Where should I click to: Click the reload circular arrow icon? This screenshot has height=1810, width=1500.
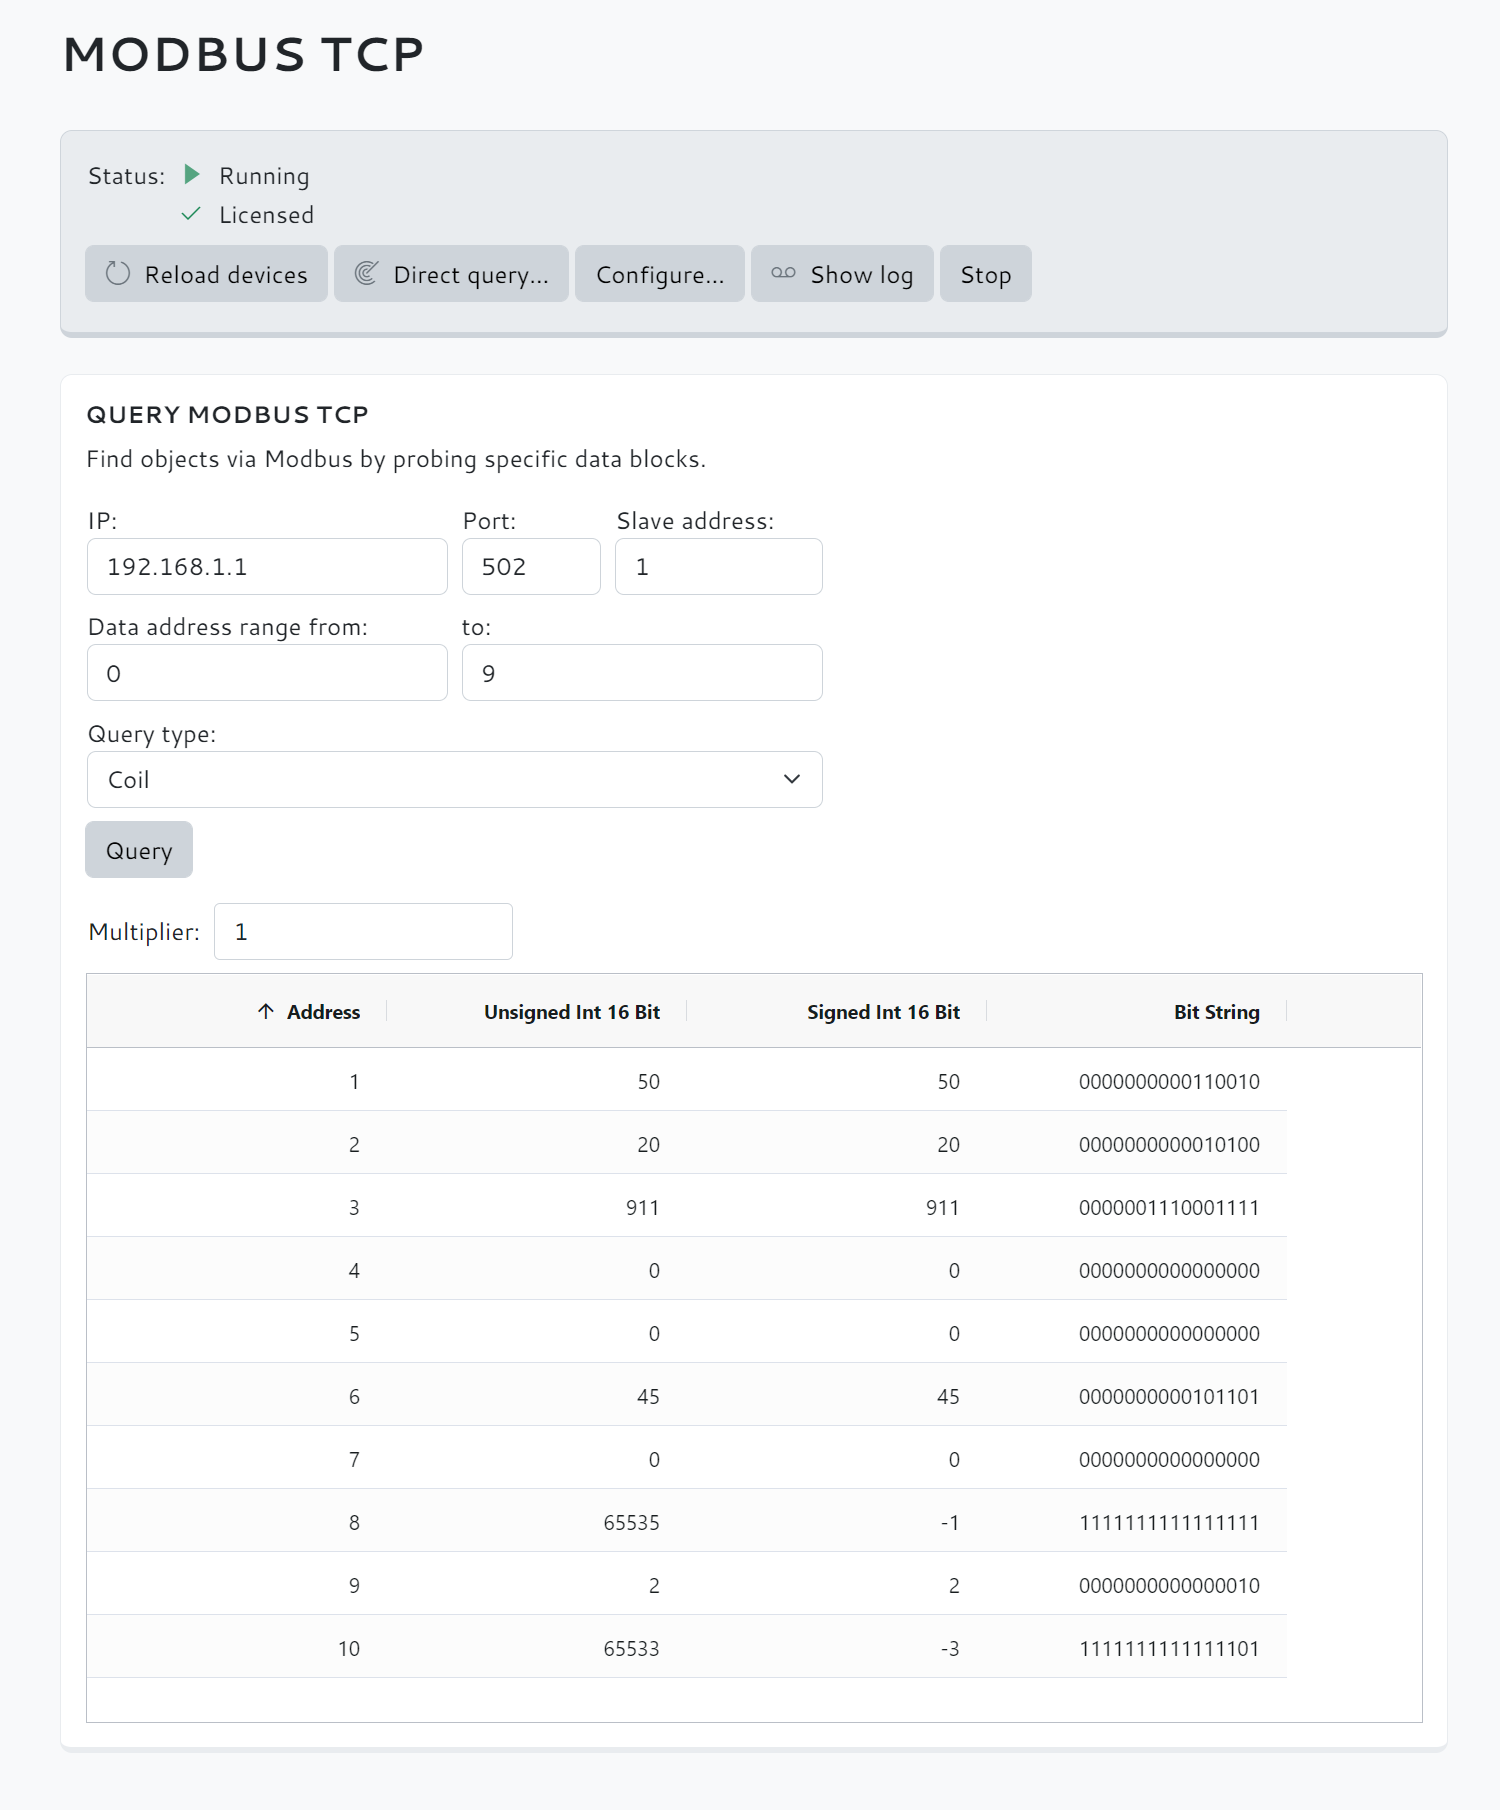click(118, 273)
